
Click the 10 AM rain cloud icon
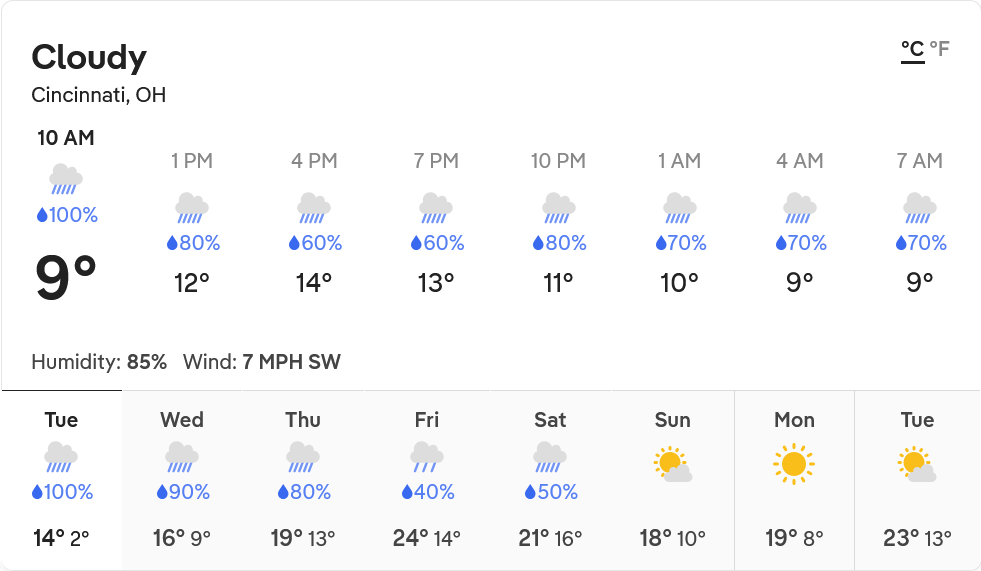click(66, 180)
